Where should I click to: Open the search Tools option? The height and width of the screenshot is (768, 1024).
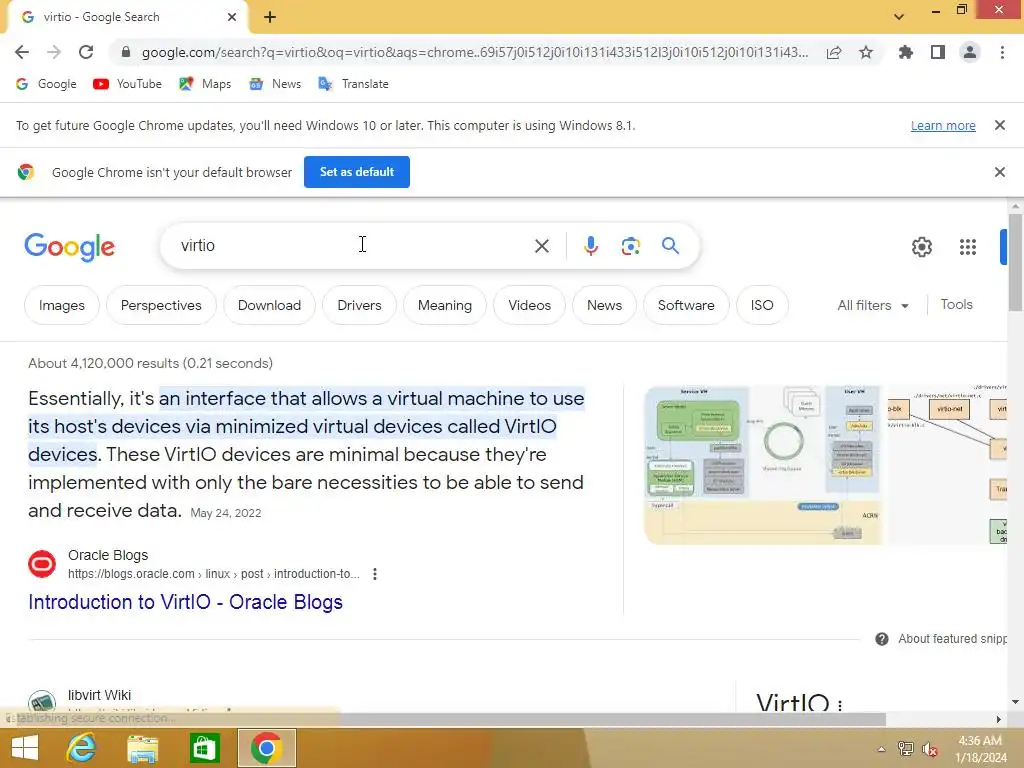coord(956,304)
